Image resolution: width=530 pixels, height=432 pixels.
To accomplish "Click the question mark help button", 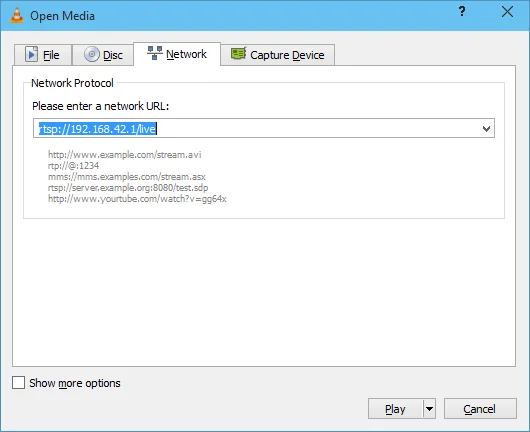I will click(x=462, y=12).
